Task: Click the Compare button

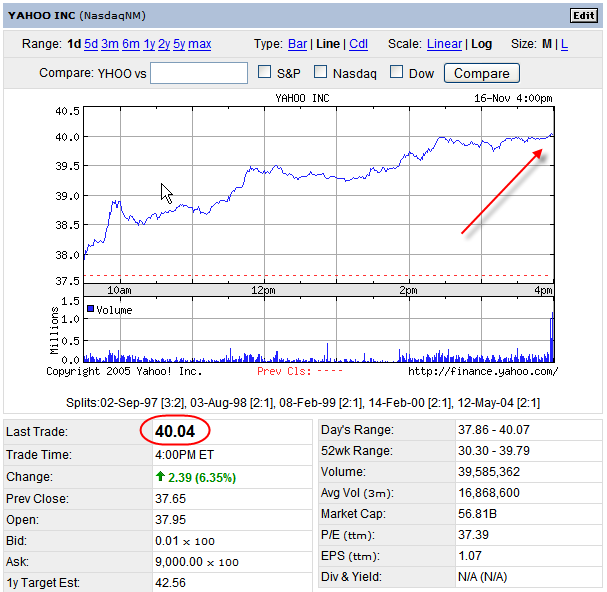Action: point(482,73)
